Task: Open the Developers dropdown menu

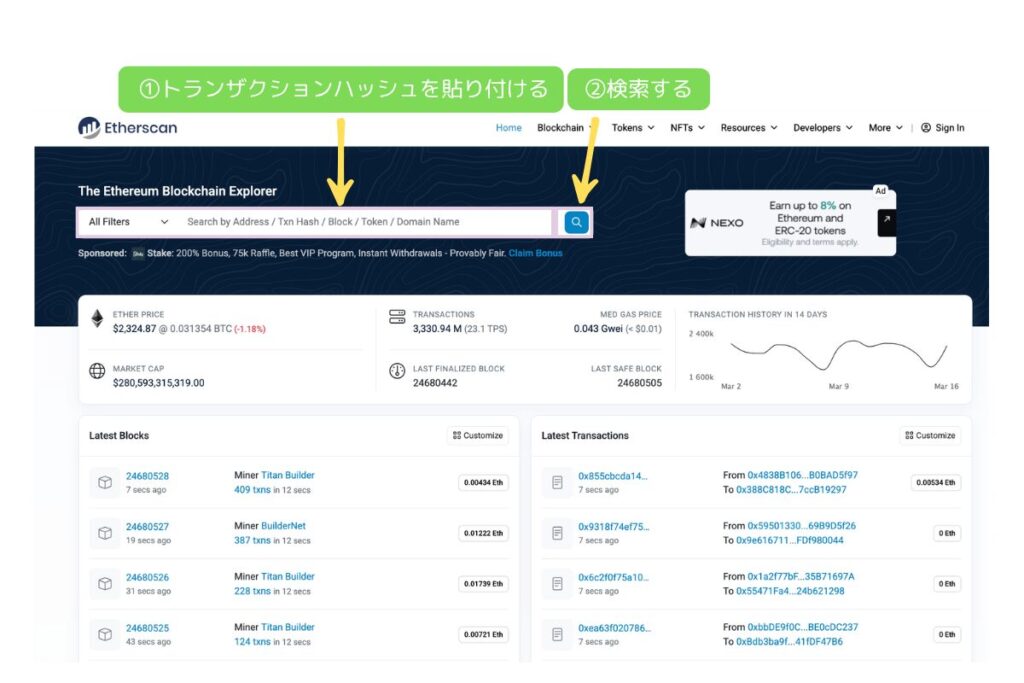Action: point(822,128)
